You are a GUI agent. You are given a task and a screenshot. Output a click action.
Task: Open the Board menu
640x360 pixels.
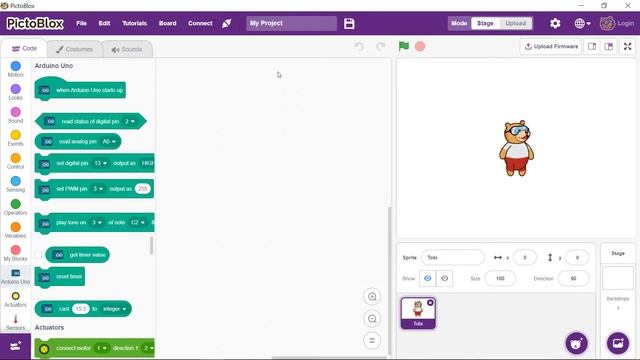tap(167, 23)
